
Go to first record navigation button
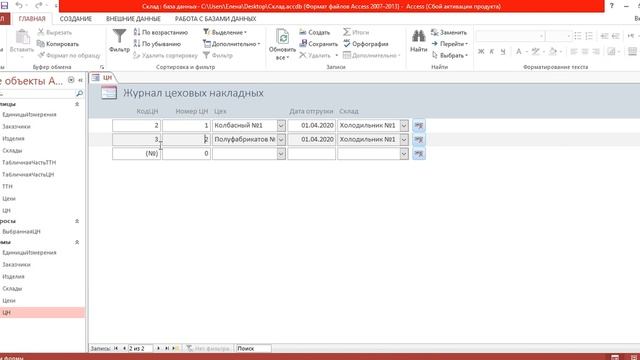pos(116,349)
